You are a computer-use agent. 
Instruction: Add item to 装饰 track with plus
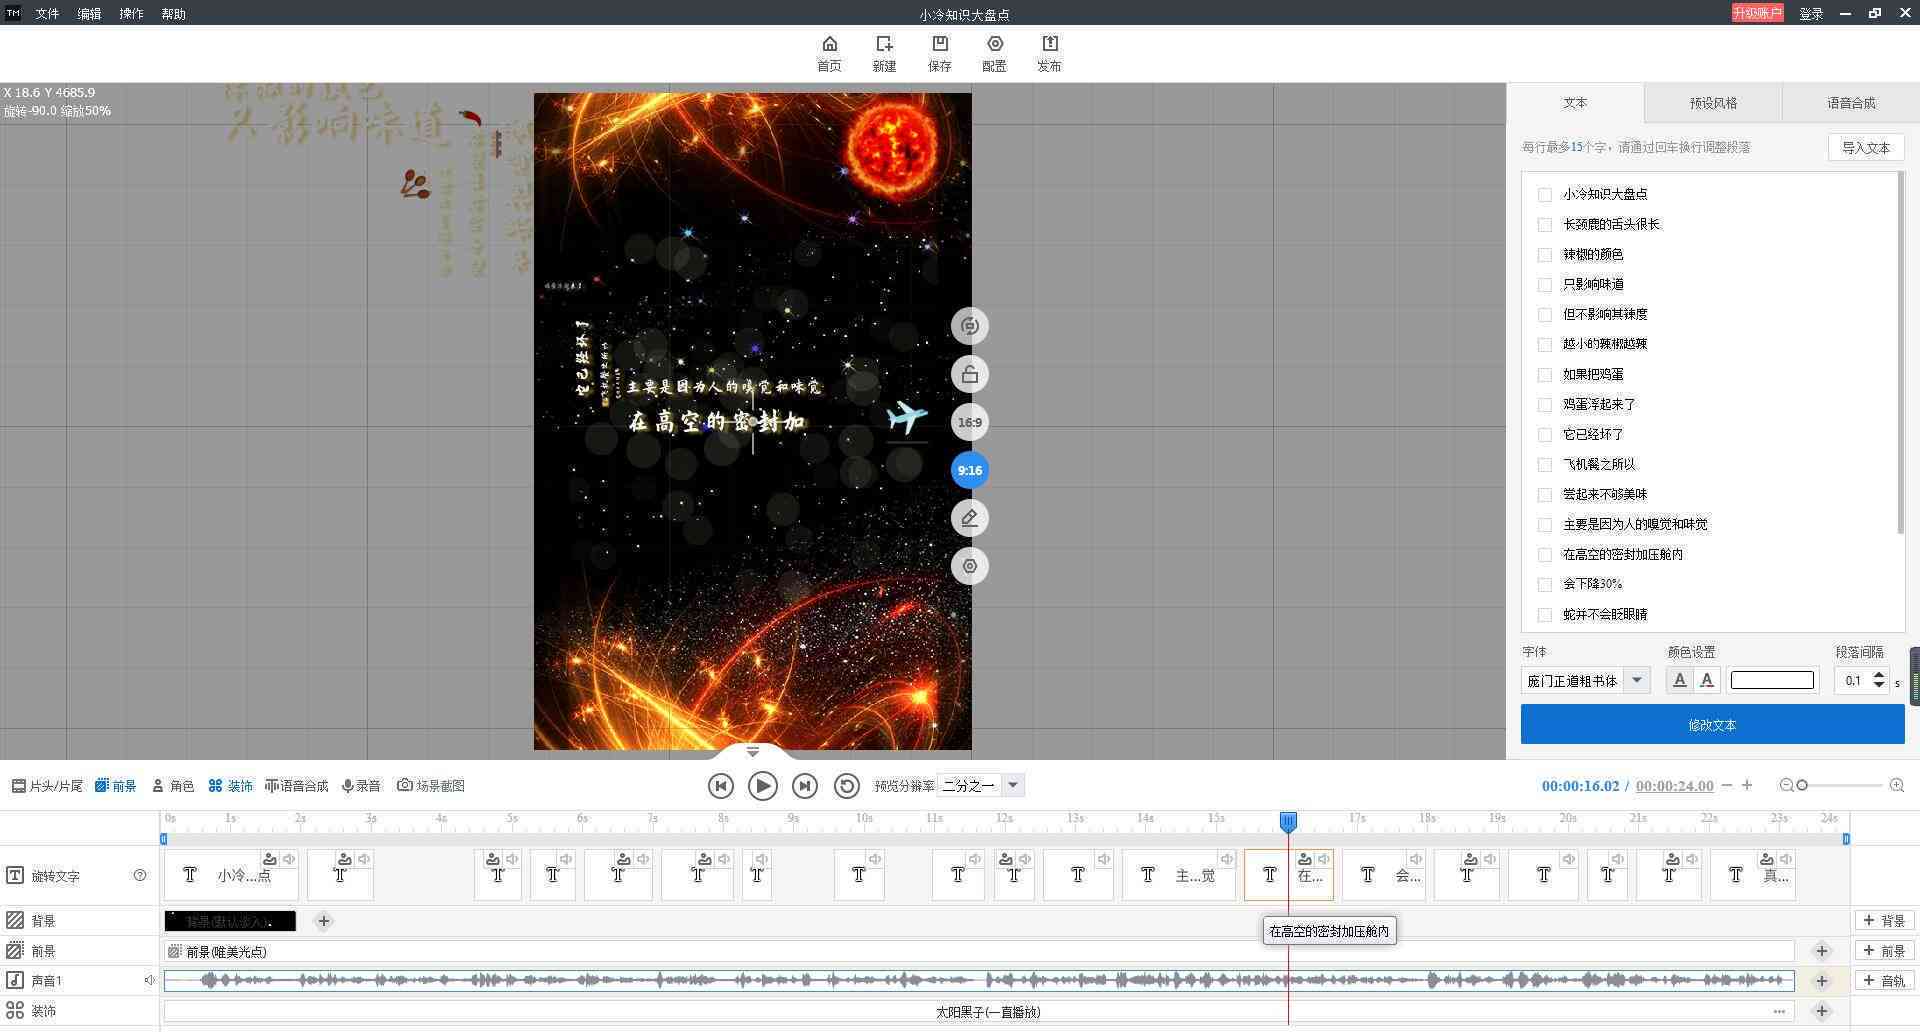click(1821, 1011)
